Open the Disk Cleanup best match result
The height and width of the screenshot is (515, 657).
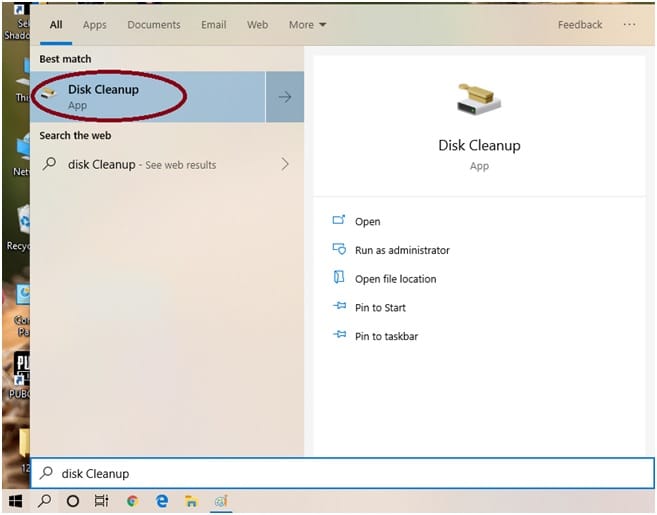(x=147, y=97)
